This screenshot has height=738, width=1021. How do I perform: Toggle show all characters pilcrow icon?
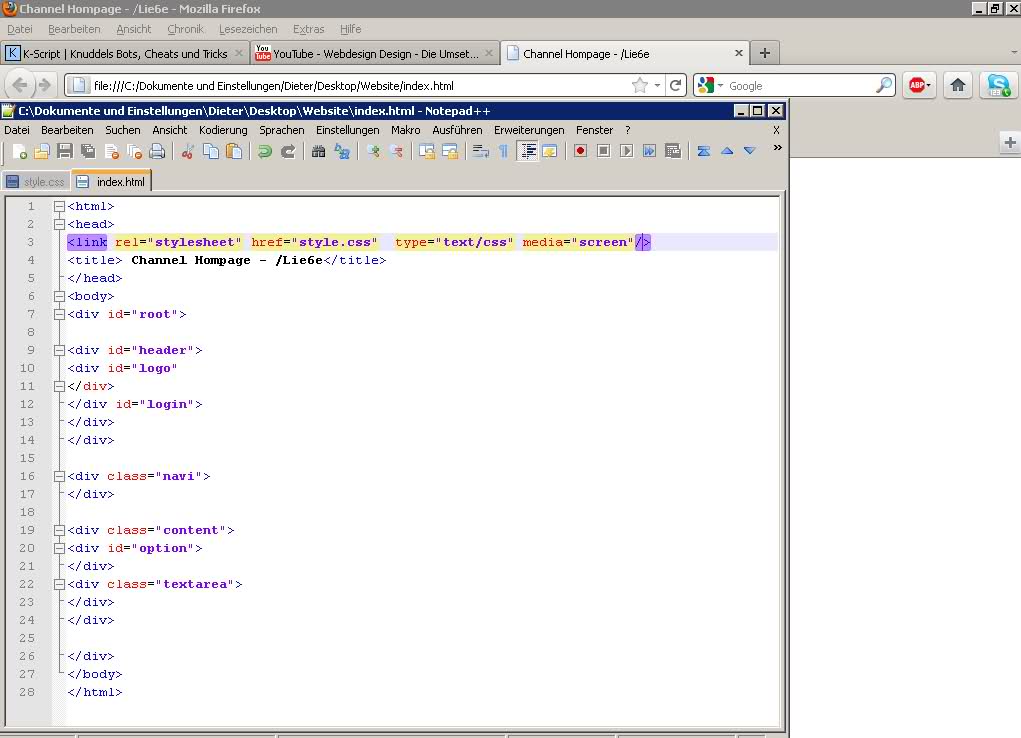(503, 151)
